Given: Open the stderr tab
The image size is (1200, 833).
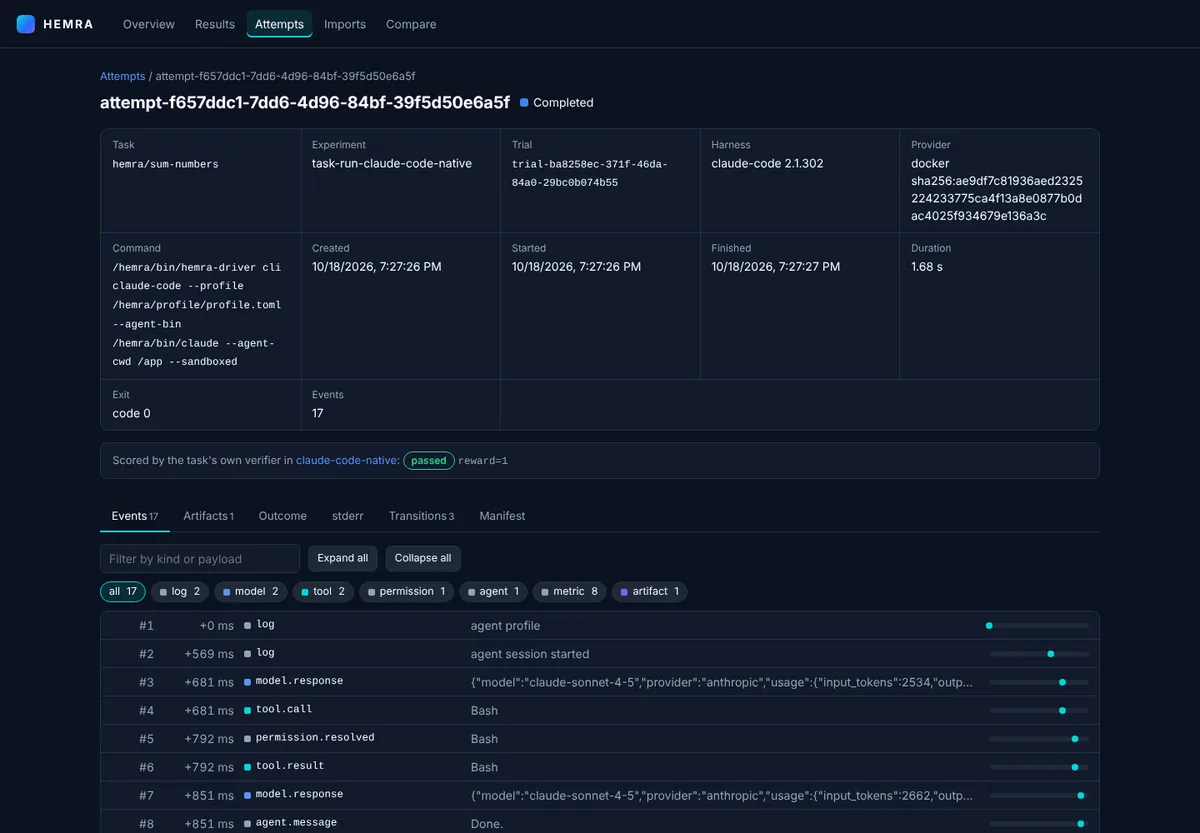Looking at the screenshot, I should [x=348, y=516].
